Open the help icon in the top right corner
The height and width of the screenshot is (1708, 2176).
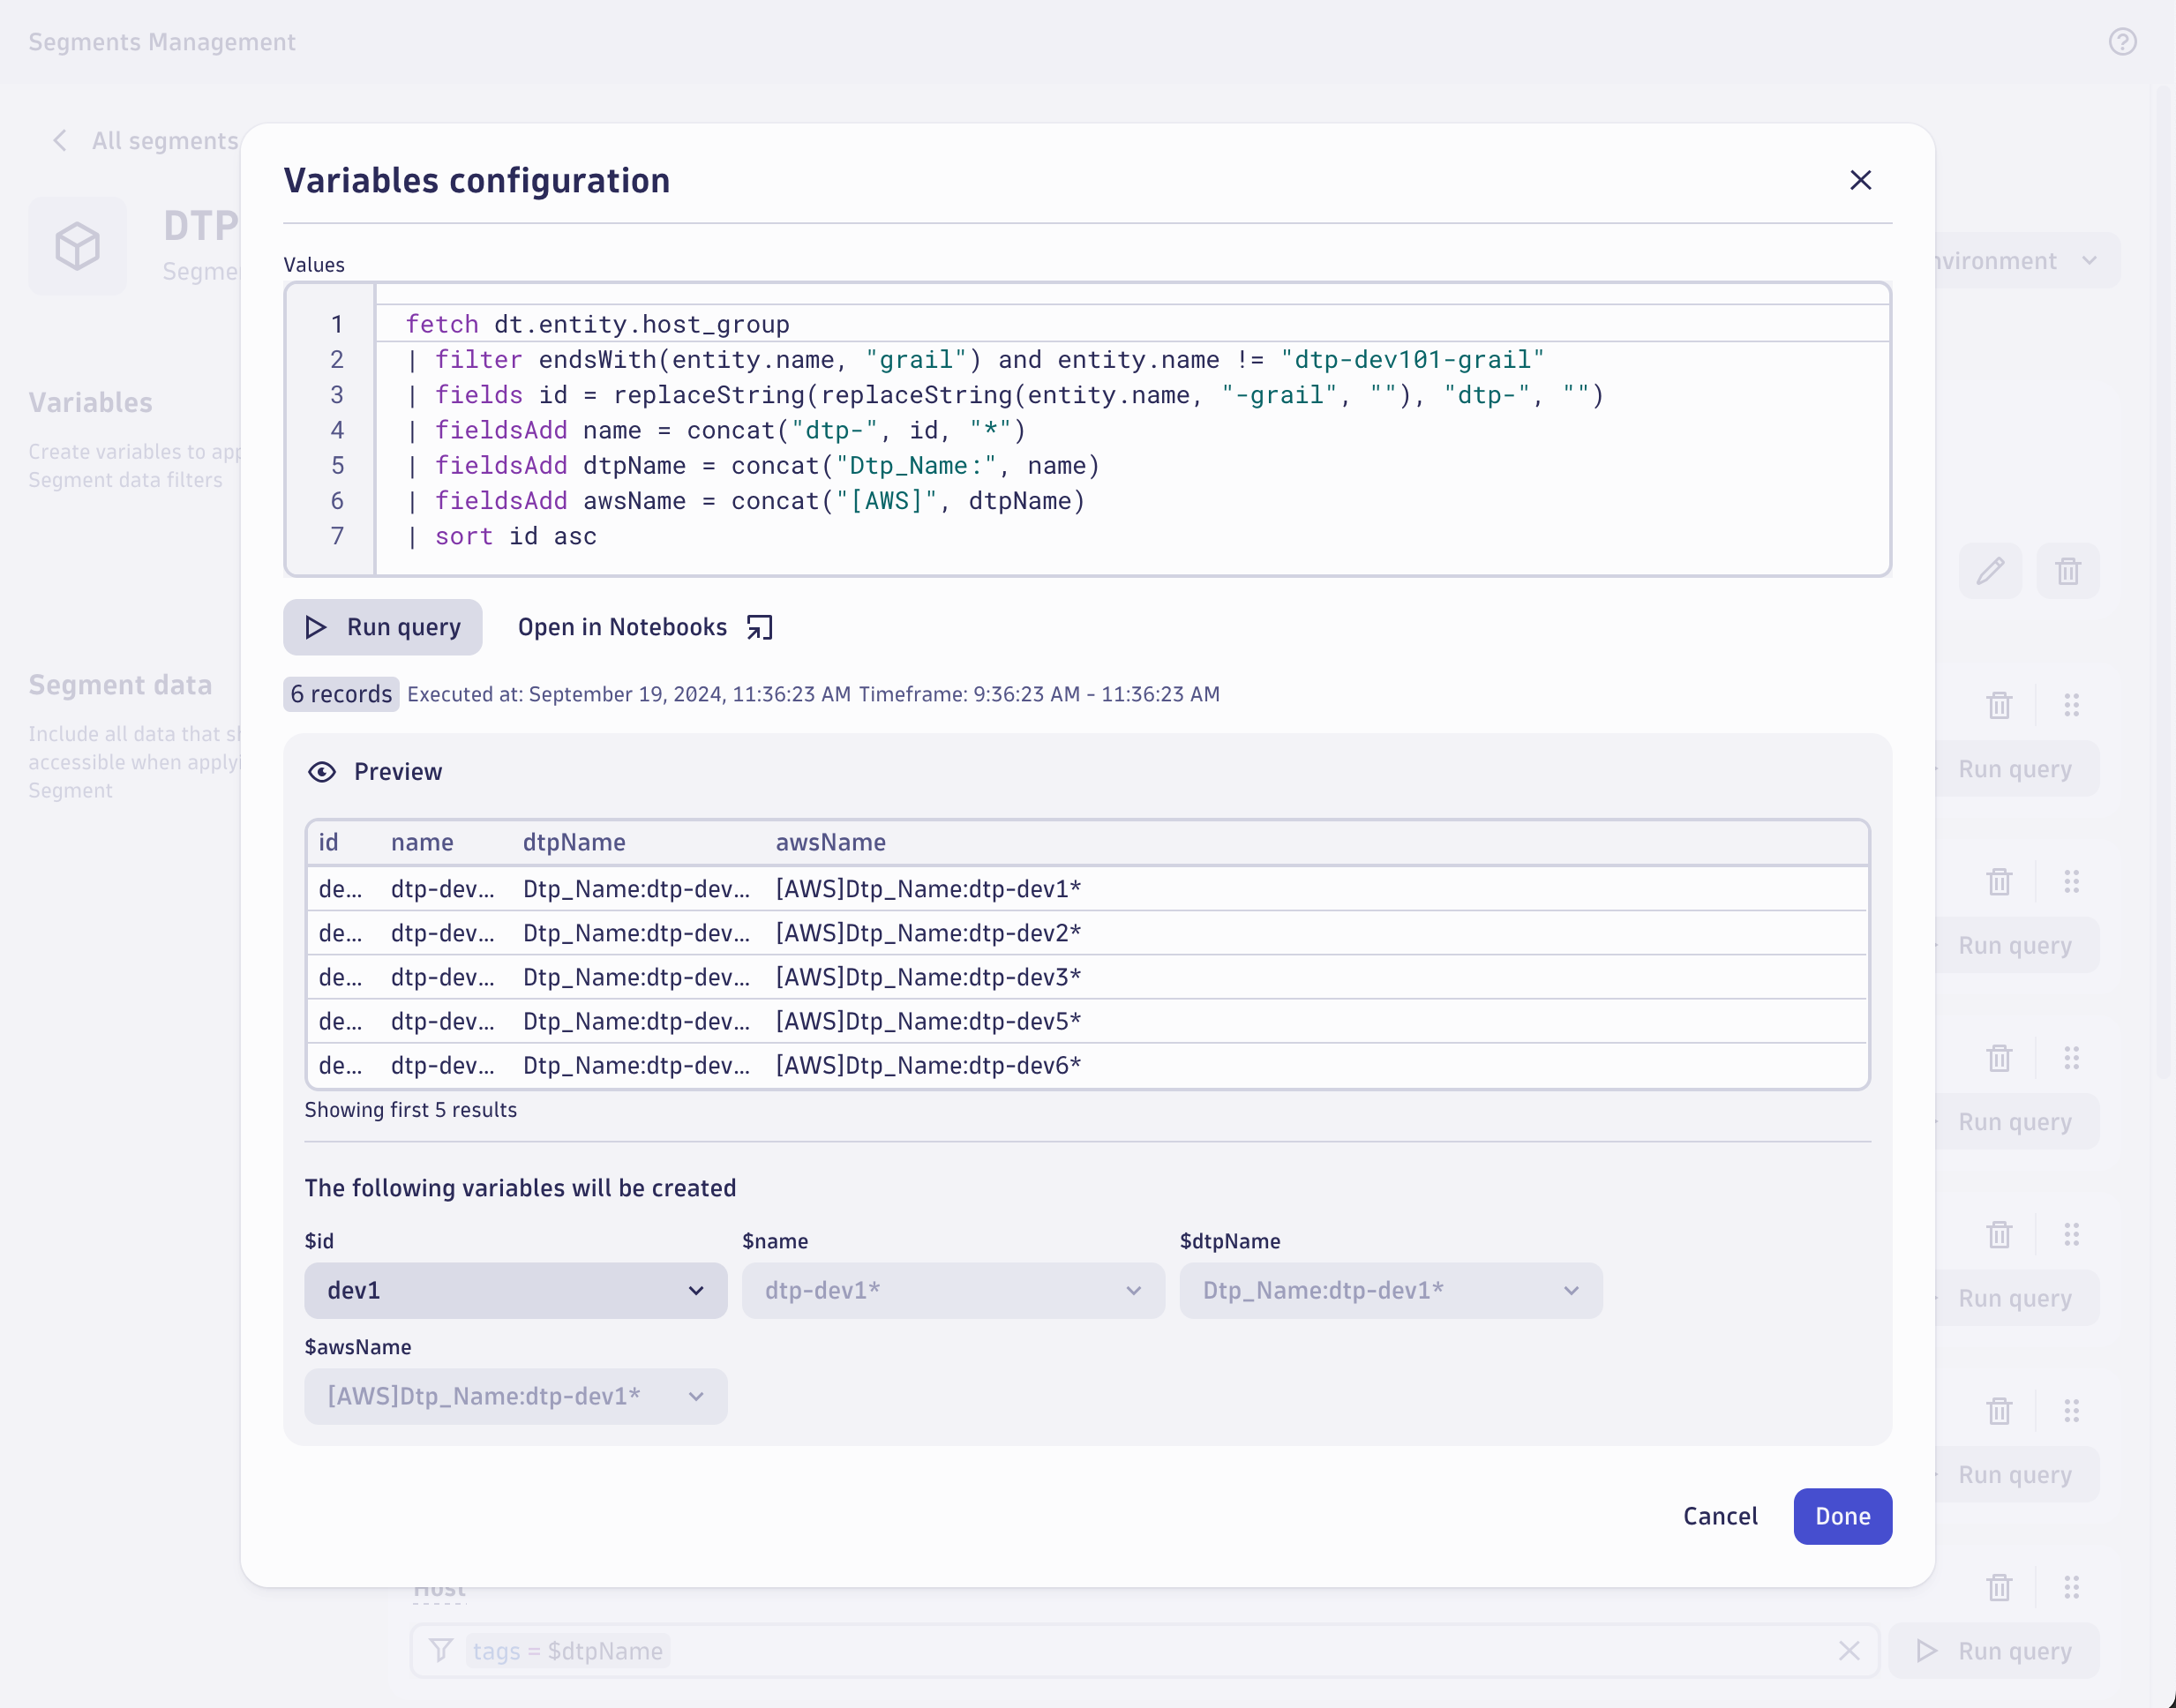[x=2123, y=42]
